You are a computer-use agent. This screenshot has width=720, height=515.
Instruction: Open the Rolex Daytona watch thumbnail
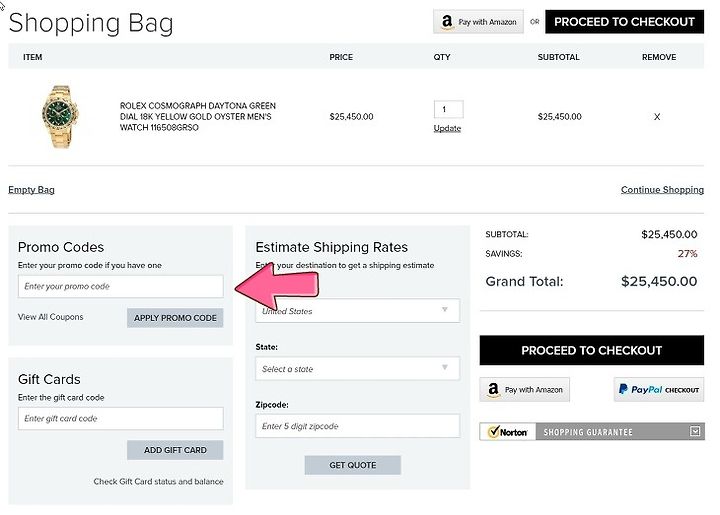tap(60, 117)
